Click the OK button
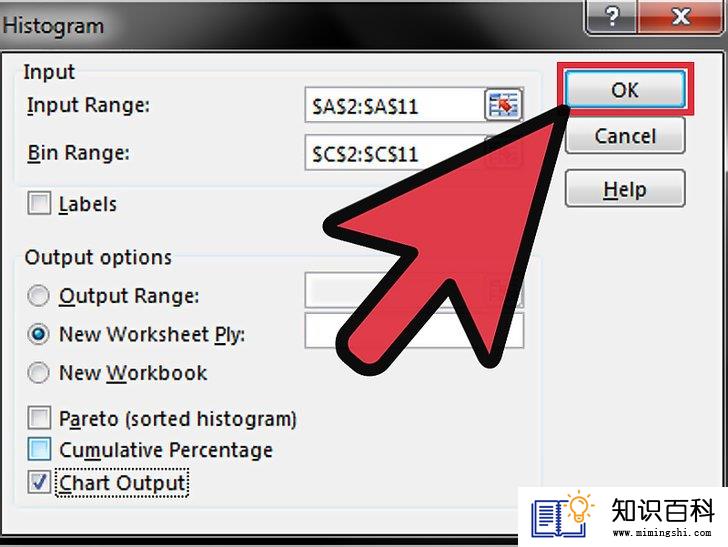The image size is (728, 547). (625, 90)
